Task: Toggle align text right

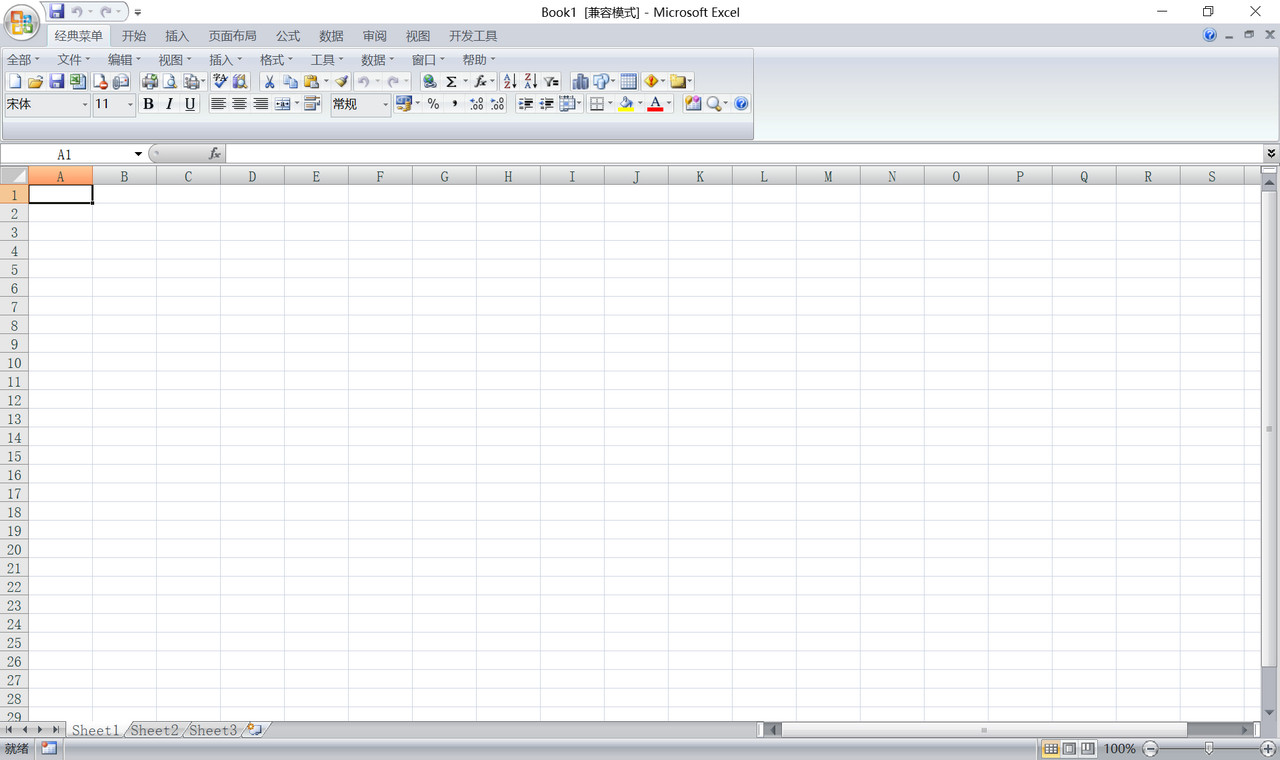Action: pos(261,104)
